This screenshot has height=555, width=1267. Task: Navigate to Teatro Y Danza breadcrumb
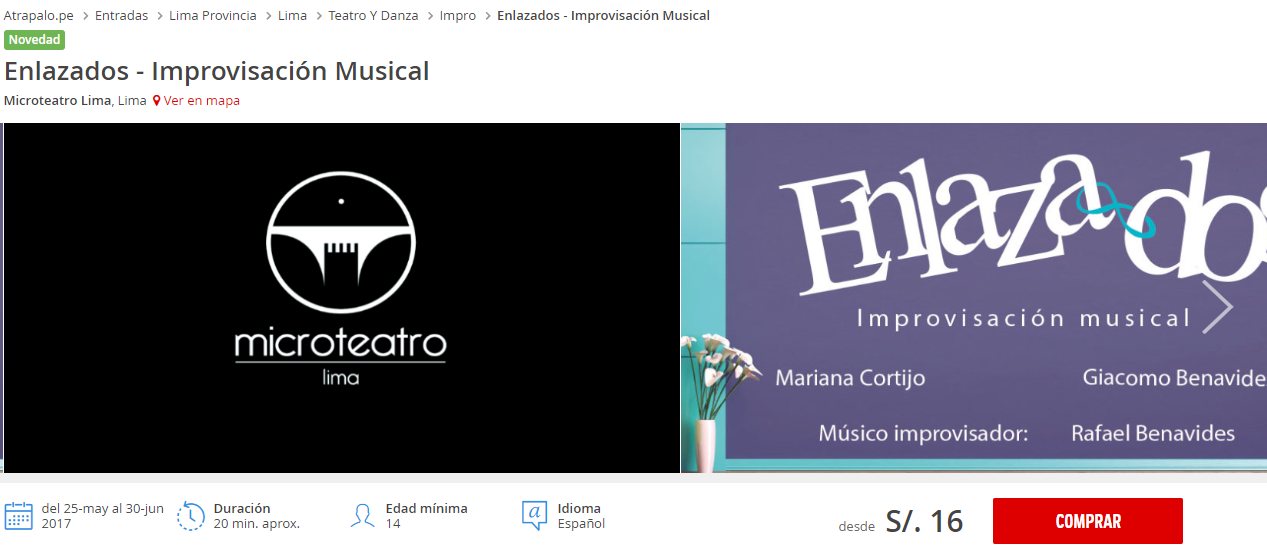373,15
